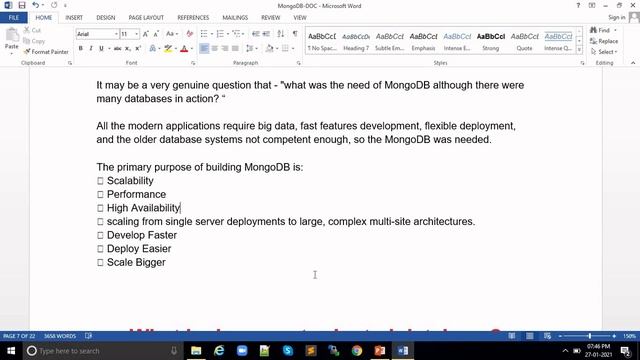Open Google Chrome from taskbar
The width and height of the screenshot is (640, 360).
point(357,351)
